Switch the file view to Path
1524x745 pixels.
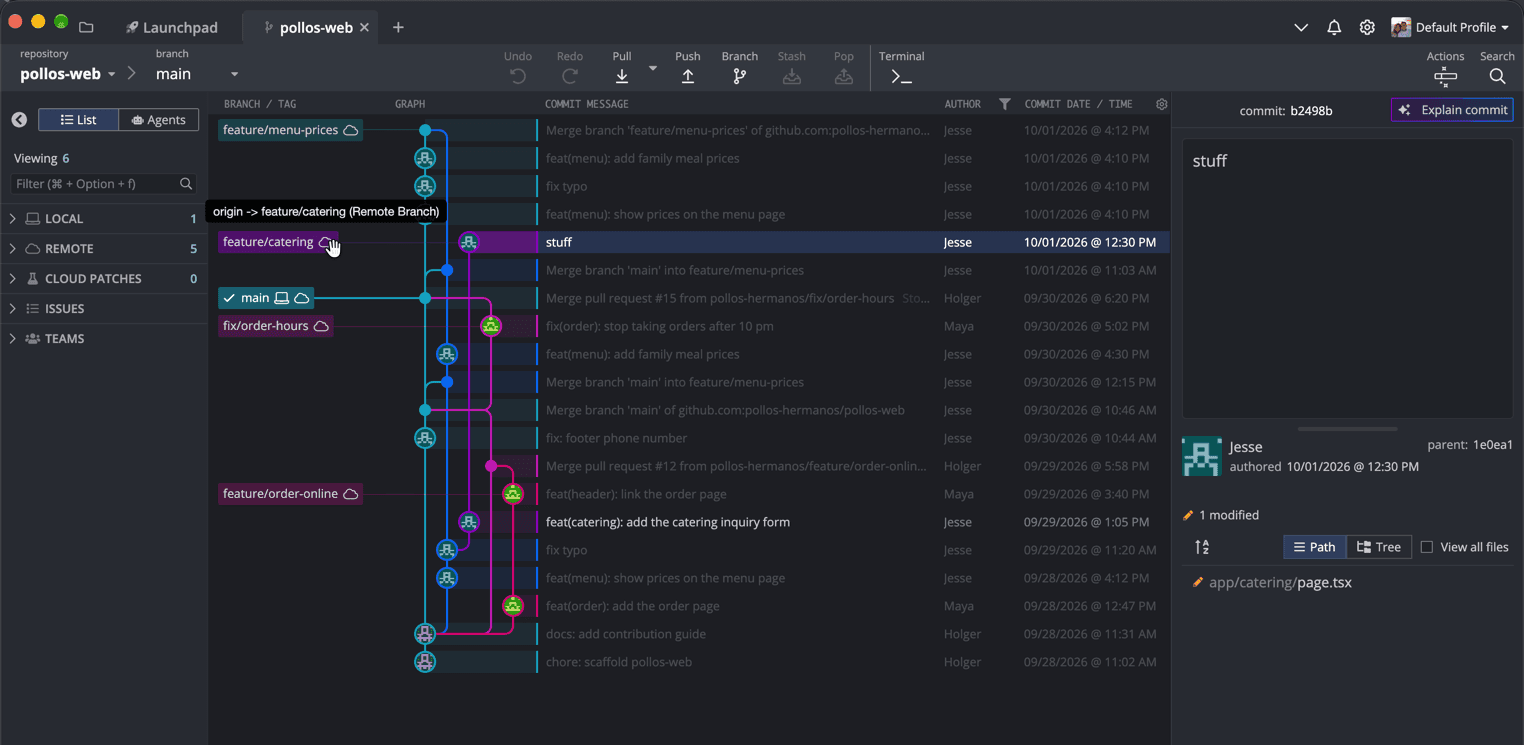1314,547
